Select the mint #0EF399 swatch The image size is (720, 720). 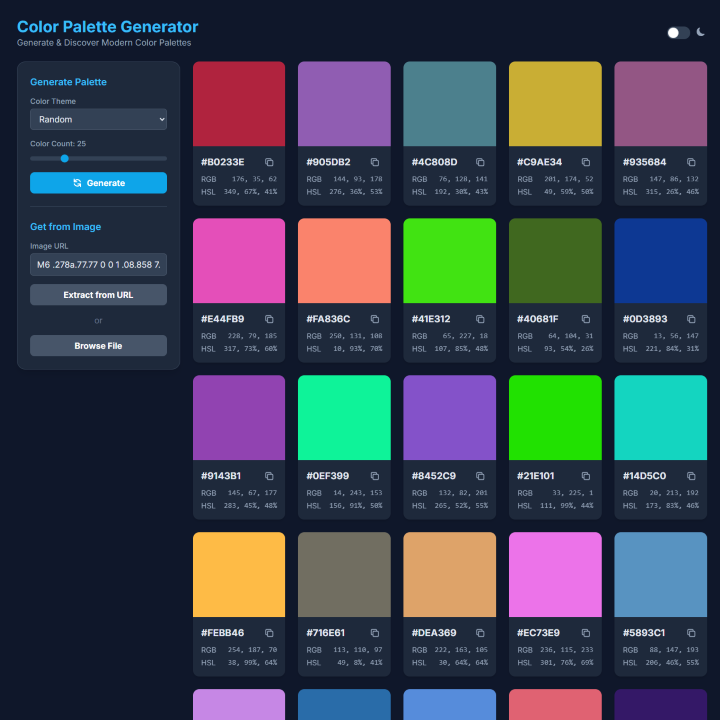tap(344, 418)
